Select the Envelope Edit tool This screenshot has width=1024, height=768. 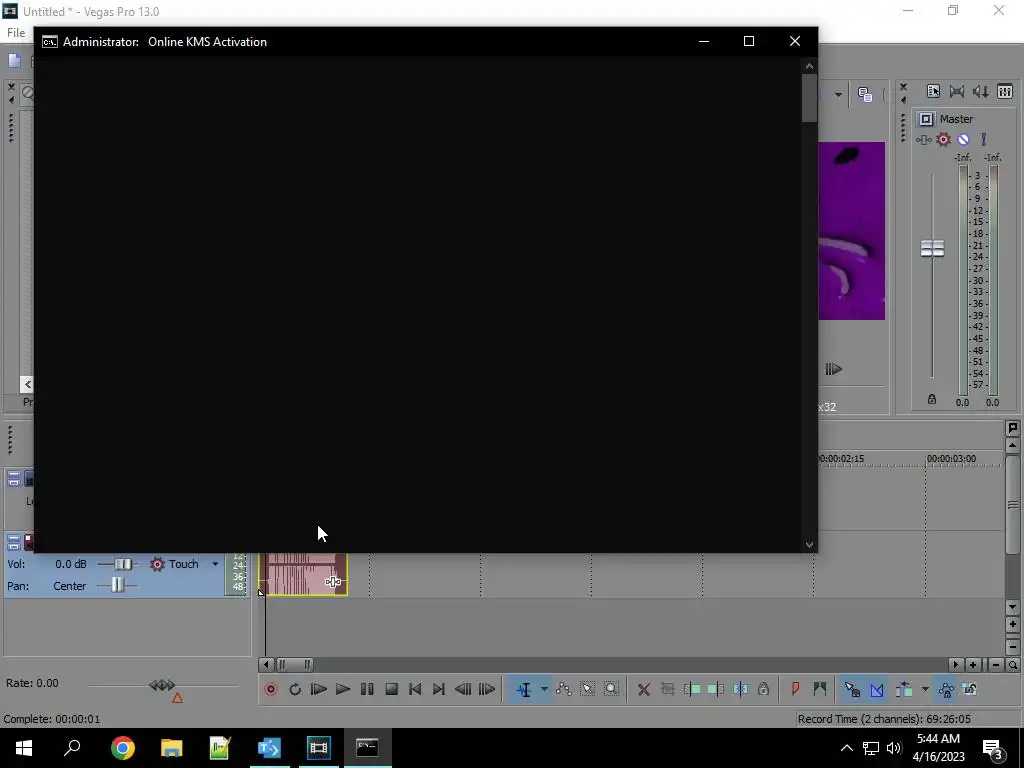[x=564, y=689]
